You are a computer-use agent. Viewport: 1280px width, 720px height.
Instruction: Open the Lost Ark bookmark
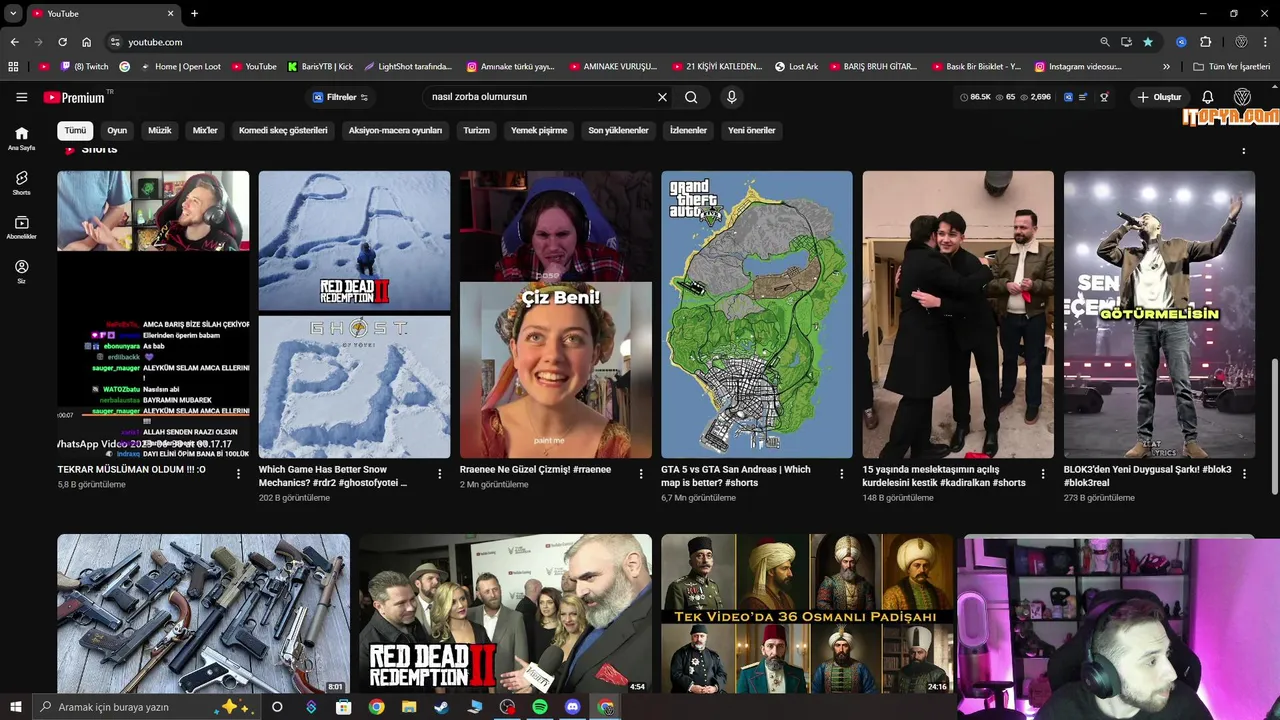(x=796, y=67)
